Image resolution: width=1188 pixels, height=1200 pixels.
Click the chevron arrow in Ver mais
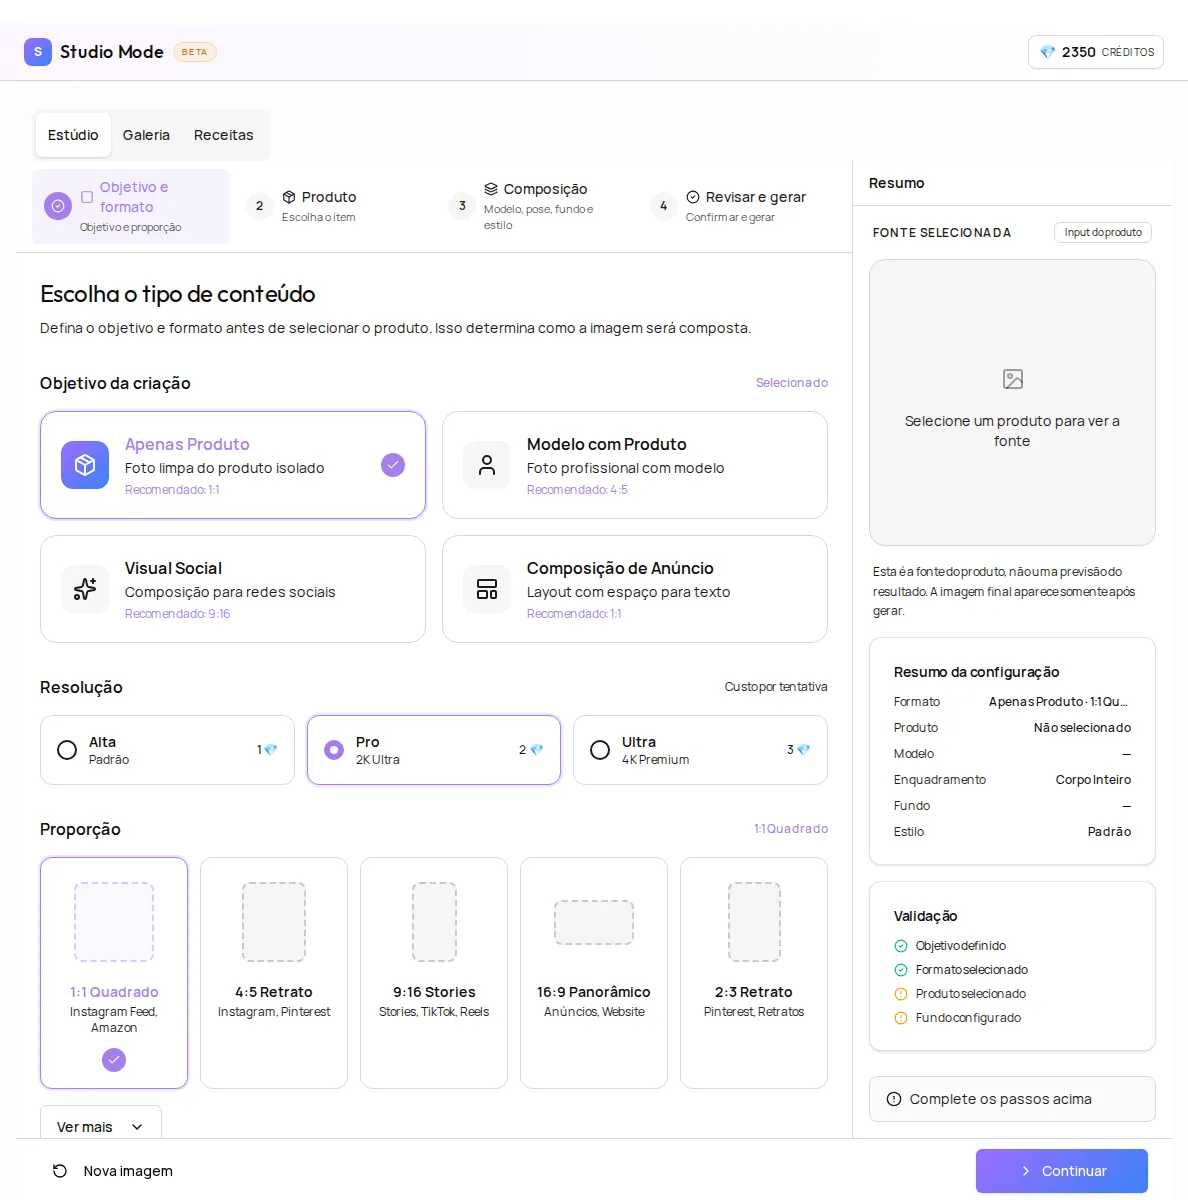coord(137,1127)
